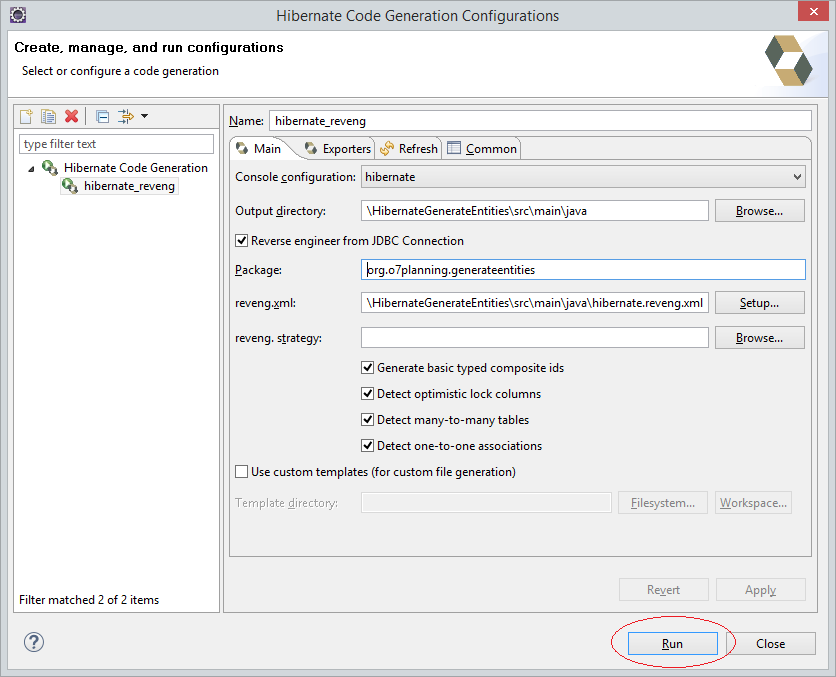The height and width of the screenshot is (677, 836).
Task: Open Setup for reveng.xml
Action: click(x=759, y=303)
